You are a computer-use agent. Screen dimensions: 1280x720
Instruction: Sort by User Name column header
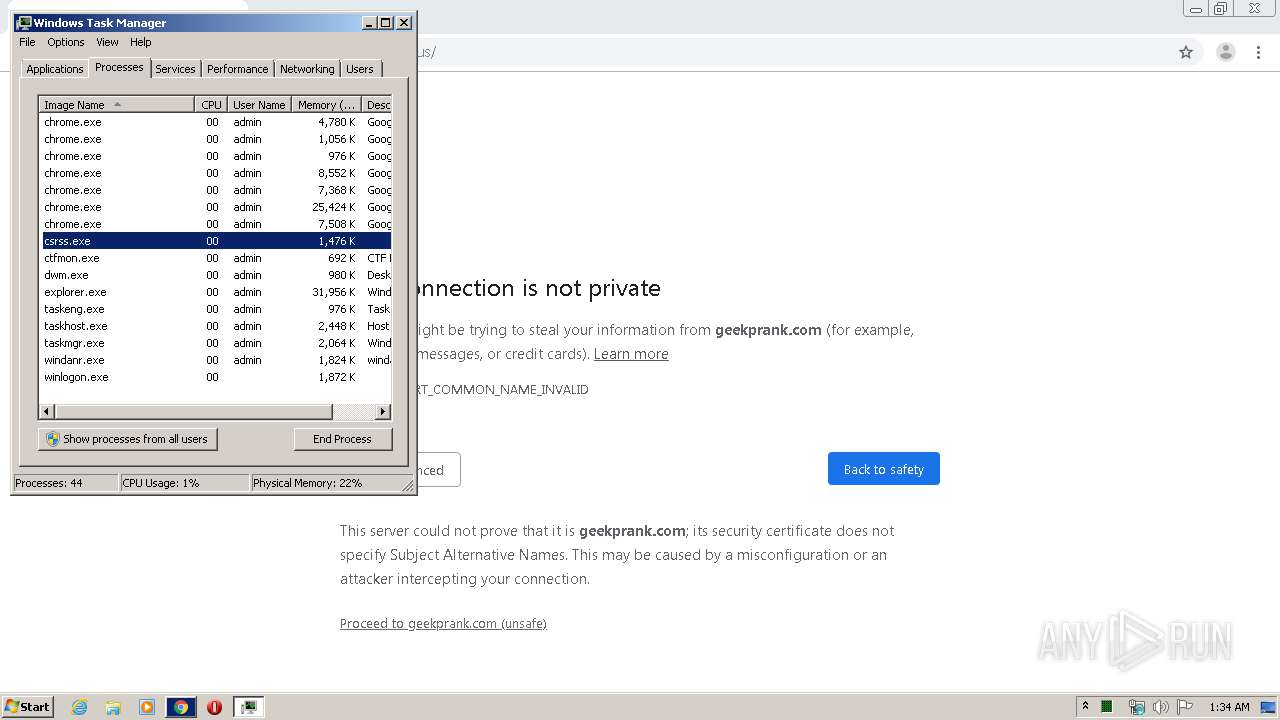(x=259, y=105)
